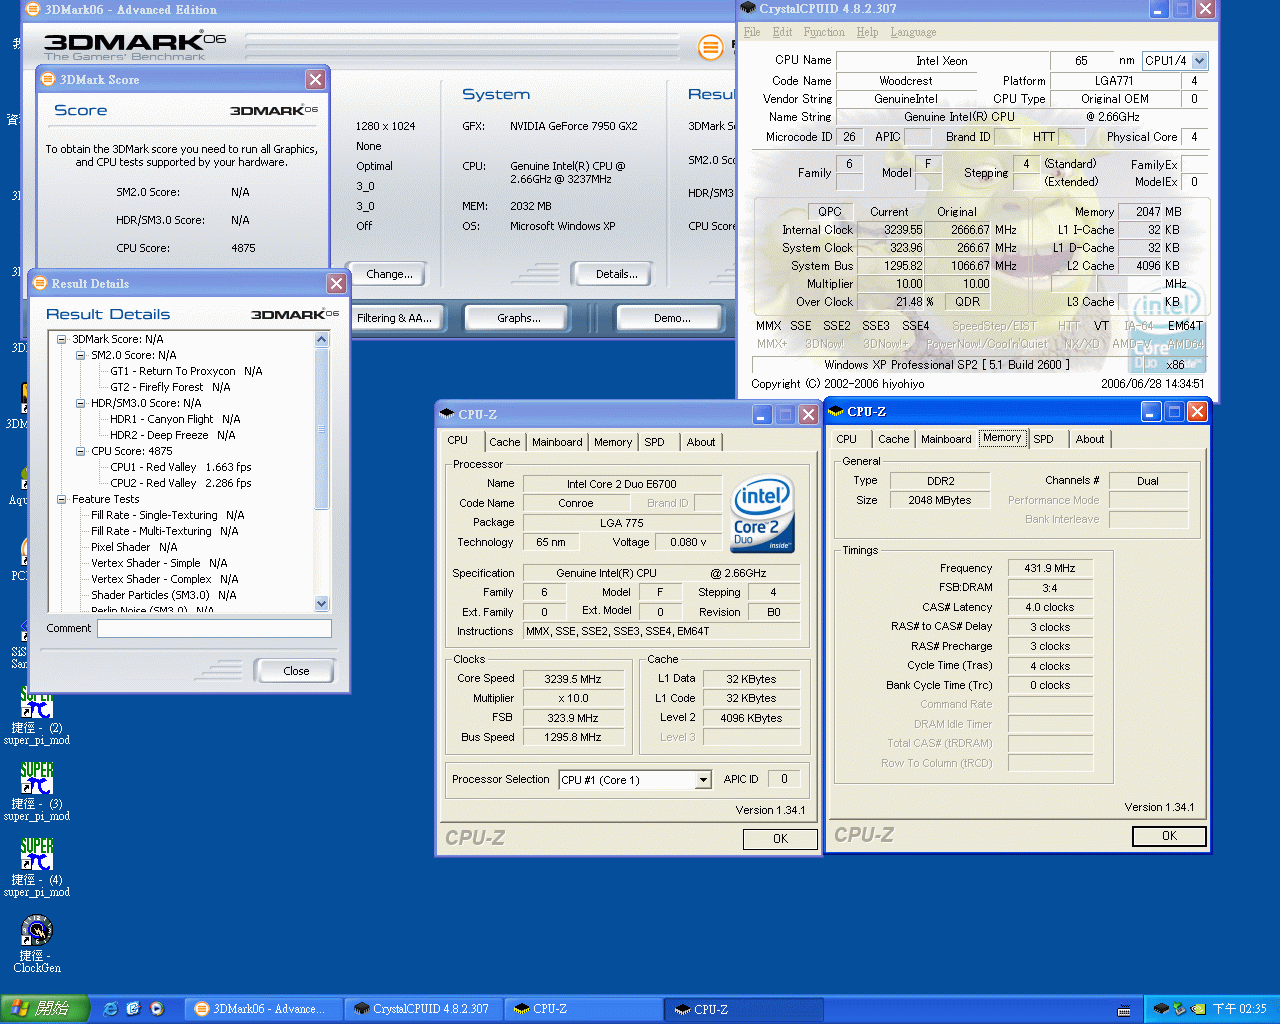Screen dimensions: 1280x1024
Task: Click the Result Details scrollbar down arrow
Action: click(x=322, y=603)
